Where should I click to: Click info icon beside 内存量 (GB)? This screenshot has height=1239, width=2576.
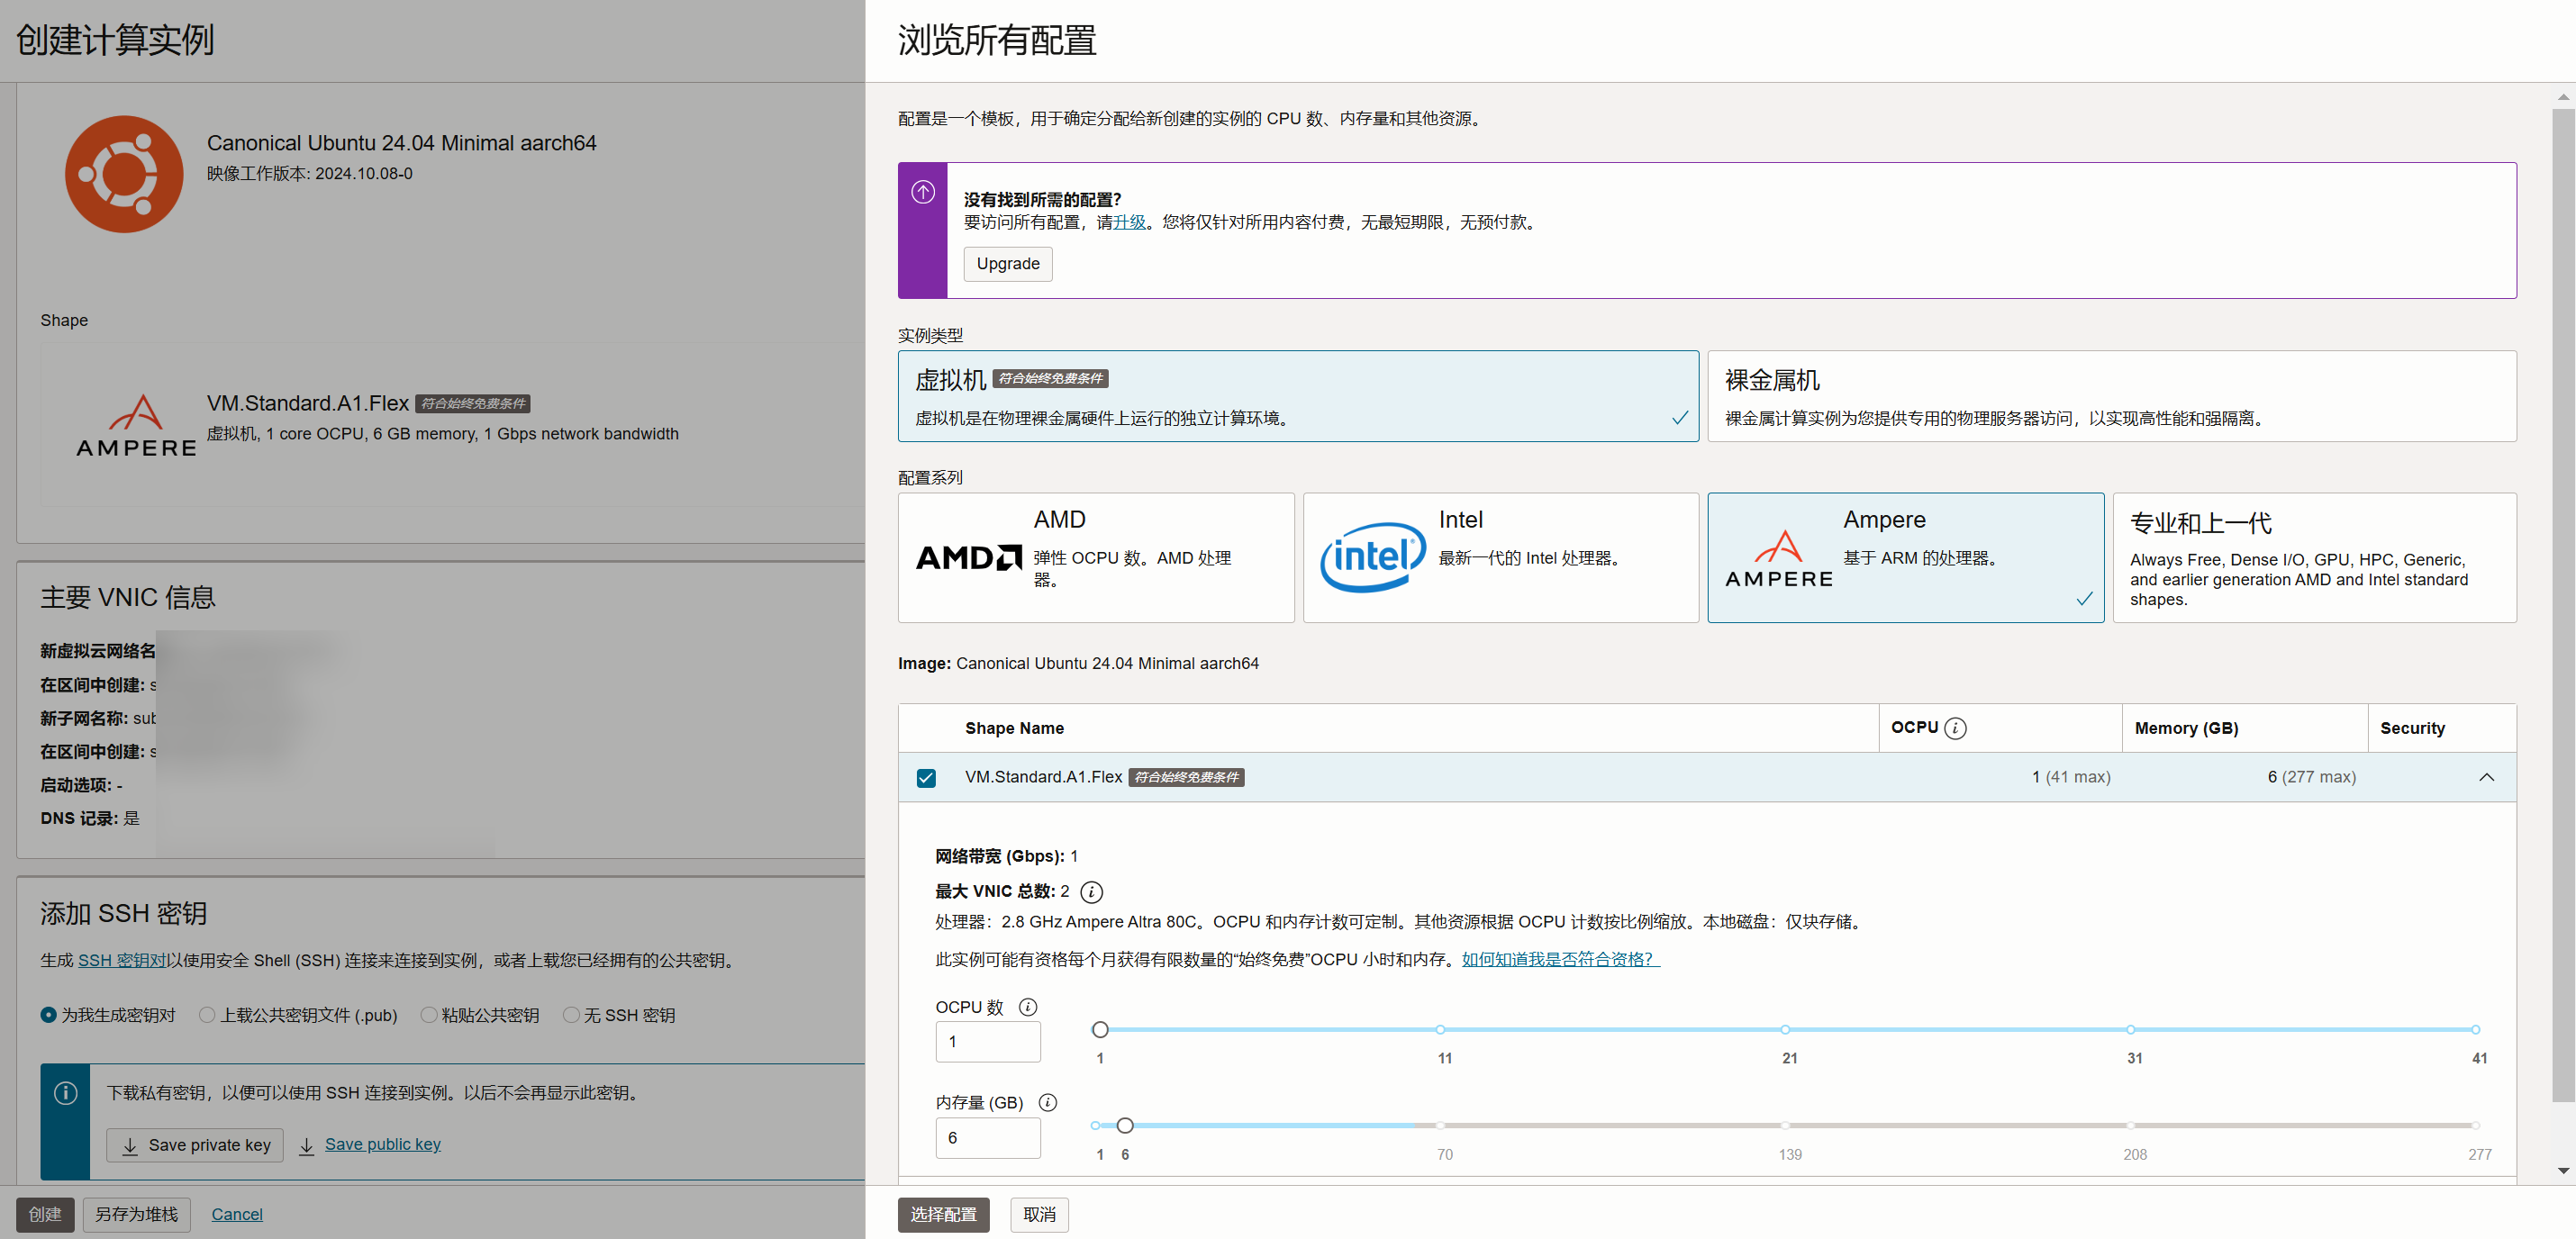pyautogui.click(x=1047, y=1102)
